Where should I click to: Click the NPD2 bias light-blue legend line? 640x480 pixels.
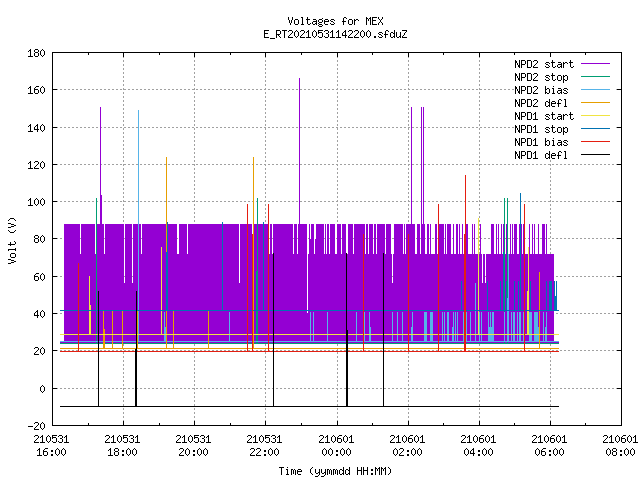595,90
